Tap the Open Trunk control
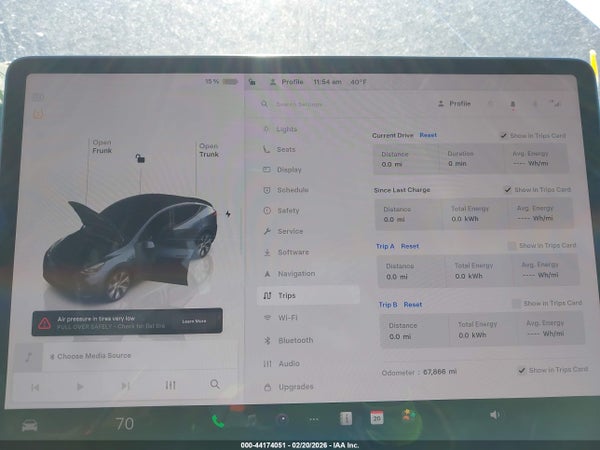 coord(209,150)
